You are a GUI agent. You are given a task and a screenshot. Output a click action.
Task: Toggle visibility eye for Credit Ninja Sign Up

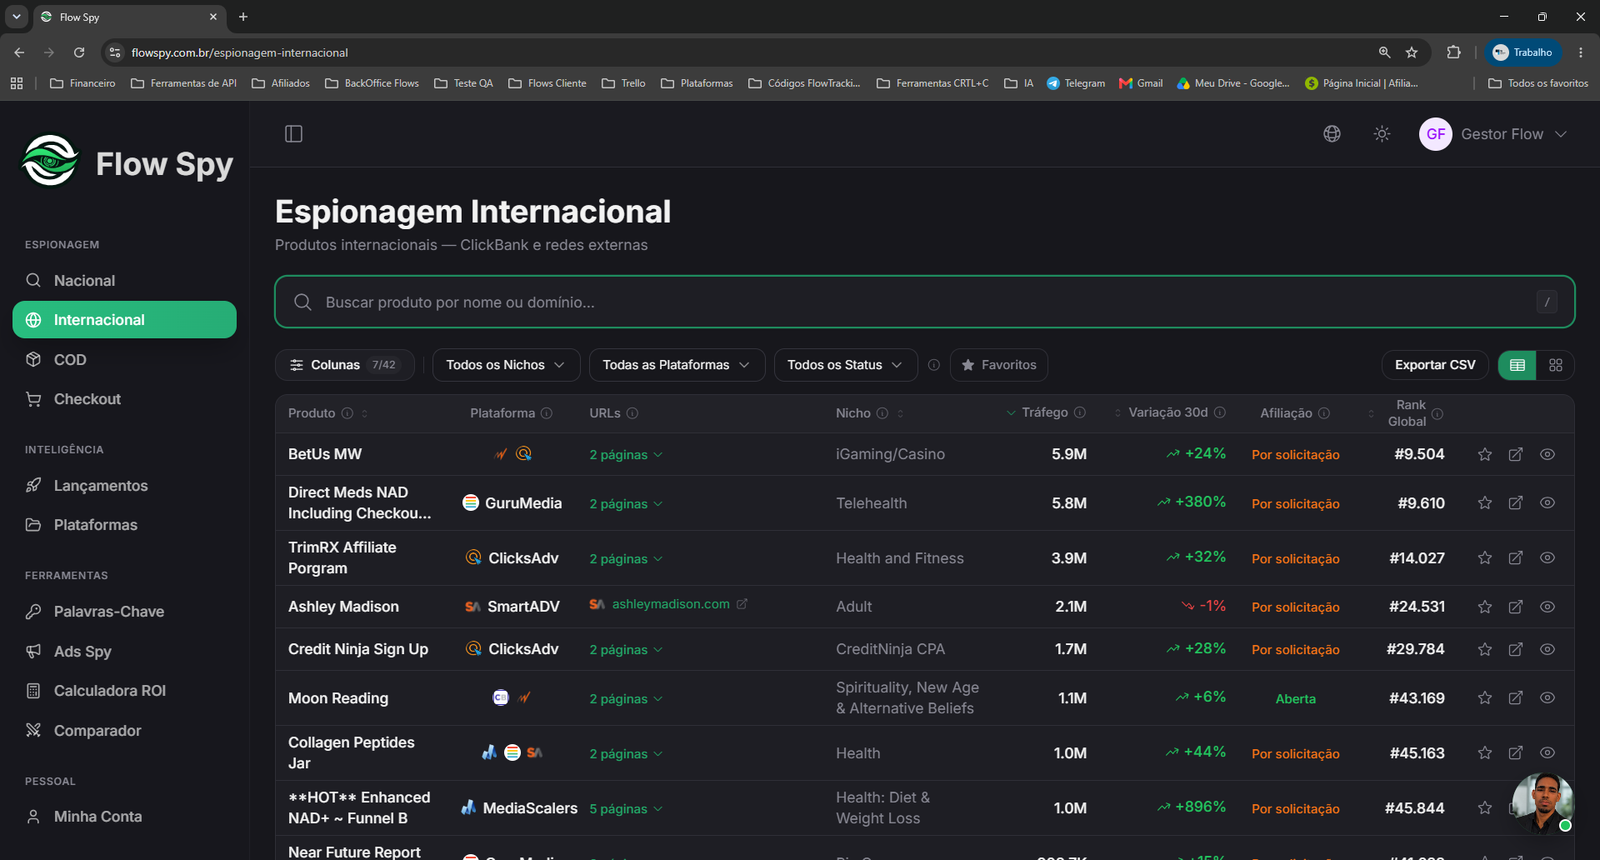1547,650
